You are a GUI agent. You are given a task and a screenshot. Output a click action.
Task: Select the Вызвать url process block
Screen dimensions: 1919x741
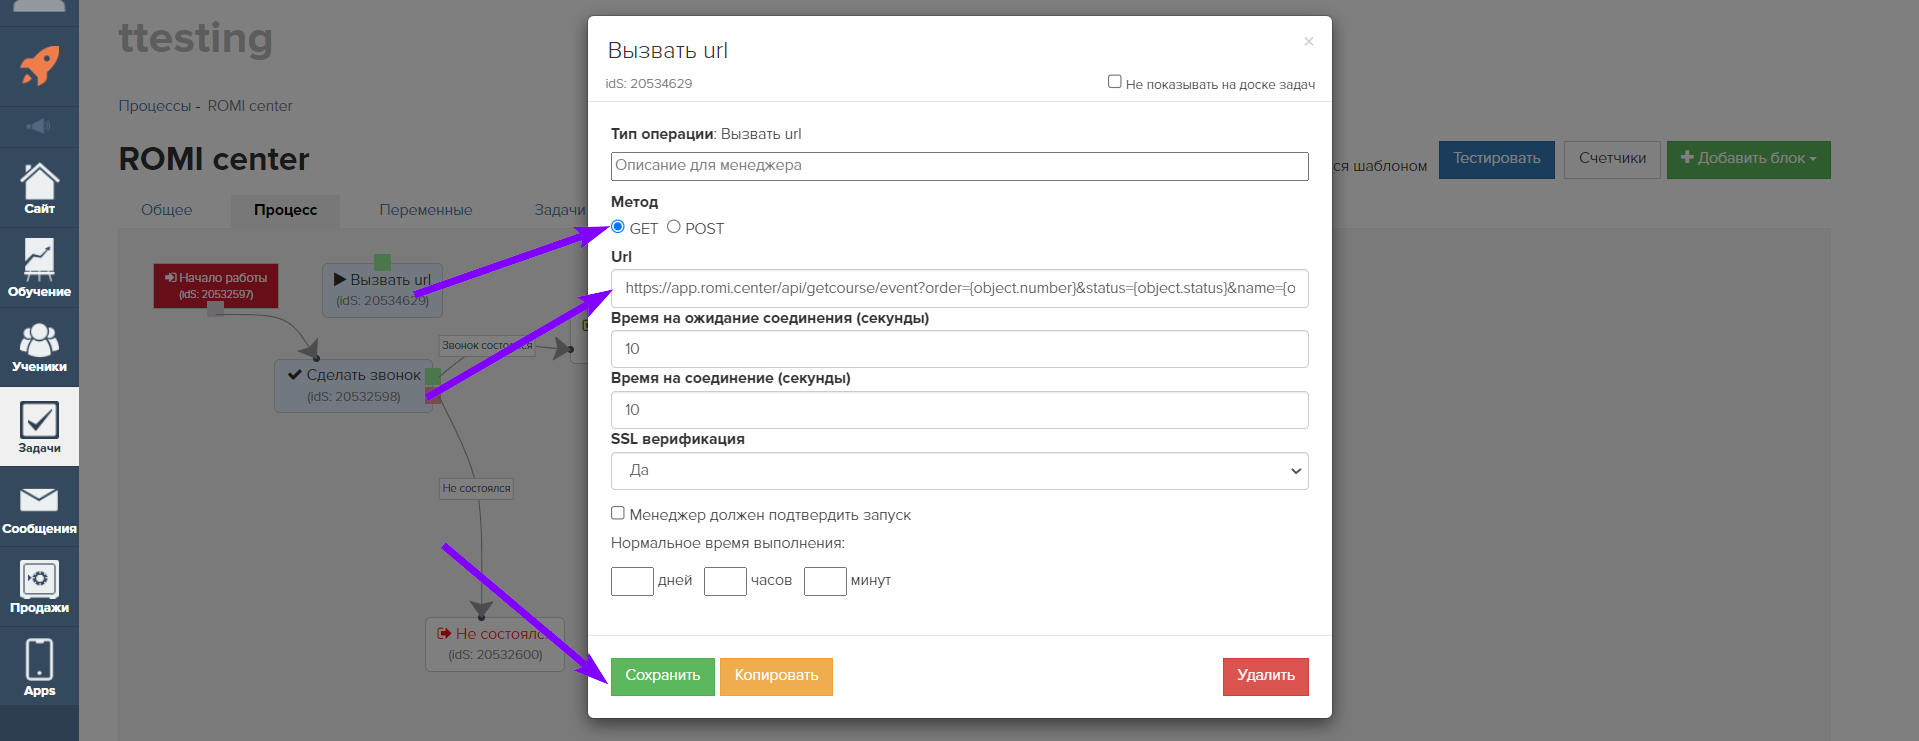[x=382, y=290]
